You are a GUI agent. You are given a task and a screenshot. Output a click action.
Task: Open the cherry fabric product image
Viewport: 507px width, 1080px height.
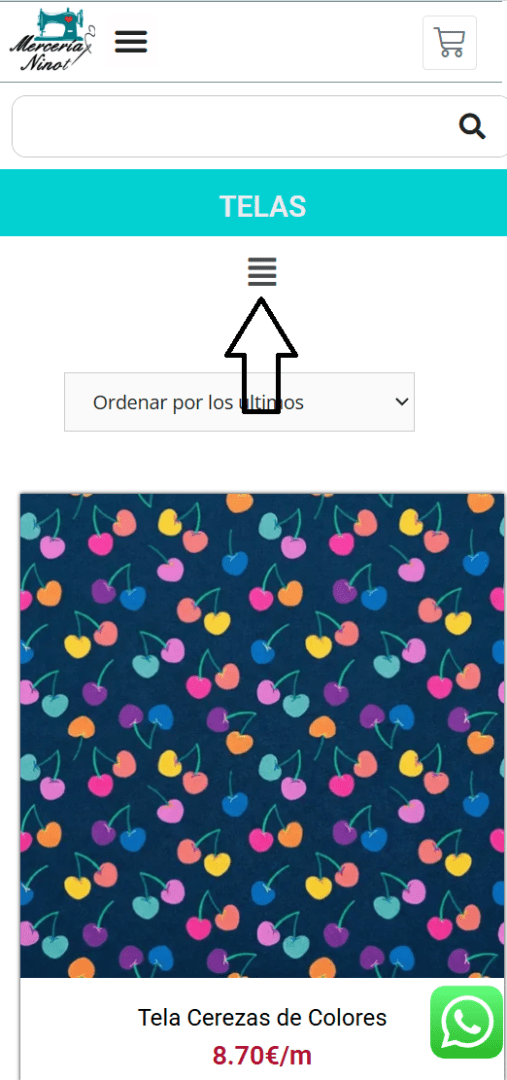262,736
